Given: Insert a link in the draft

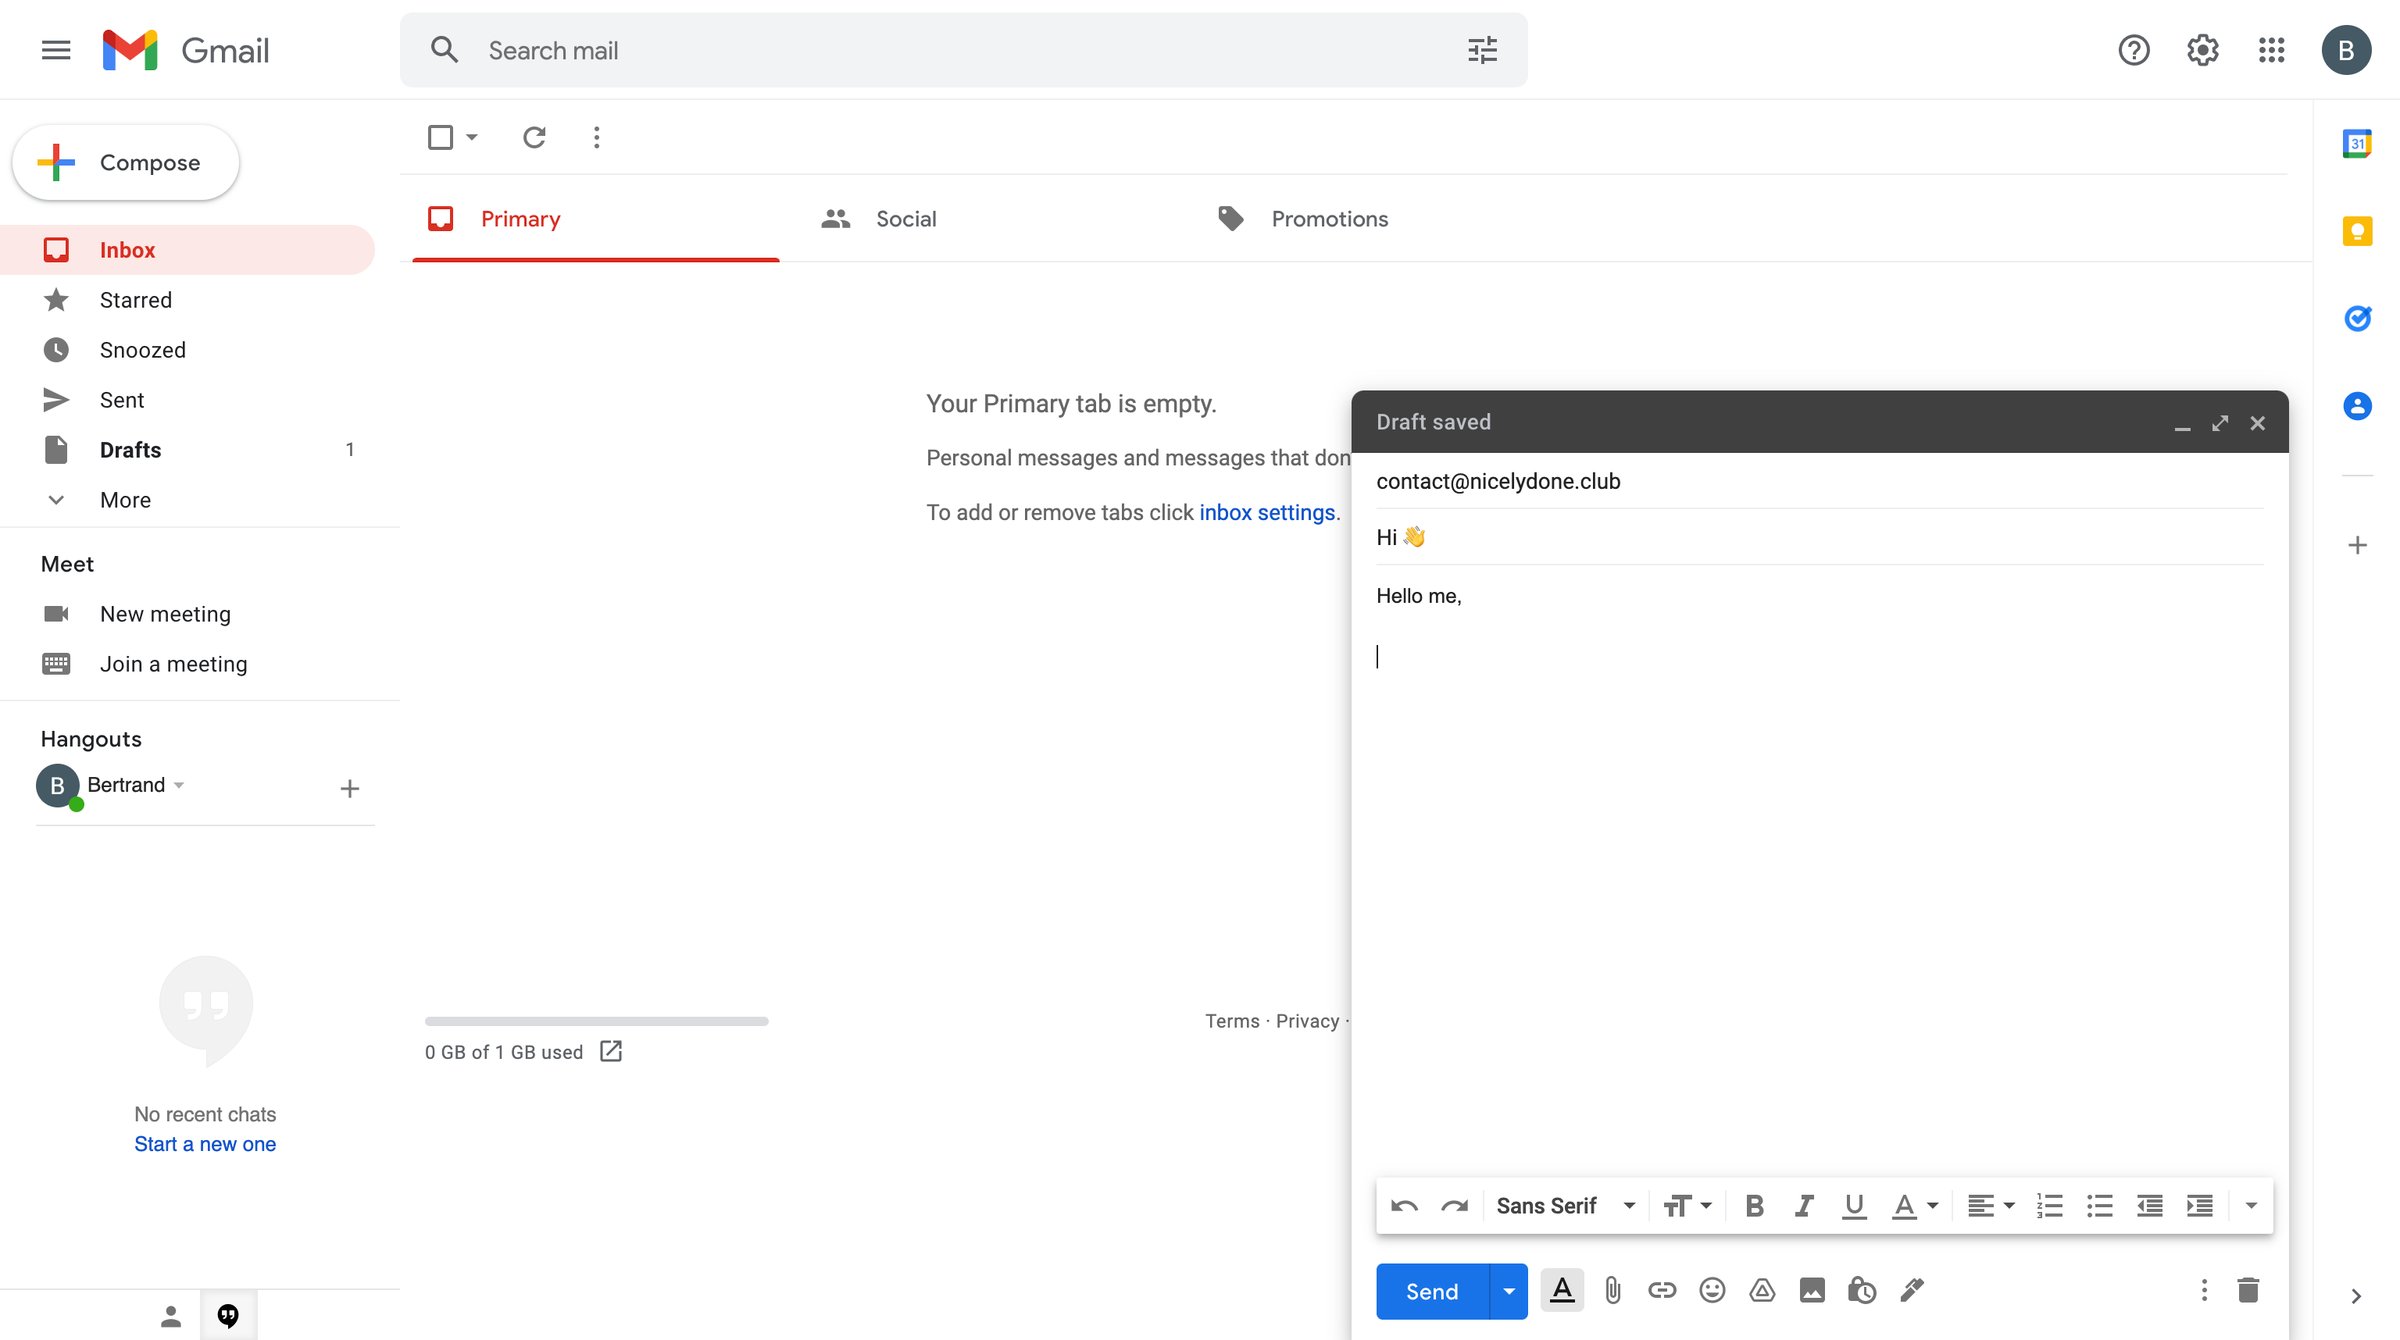Looking at the screenshot, I should click(1662, 1291).
